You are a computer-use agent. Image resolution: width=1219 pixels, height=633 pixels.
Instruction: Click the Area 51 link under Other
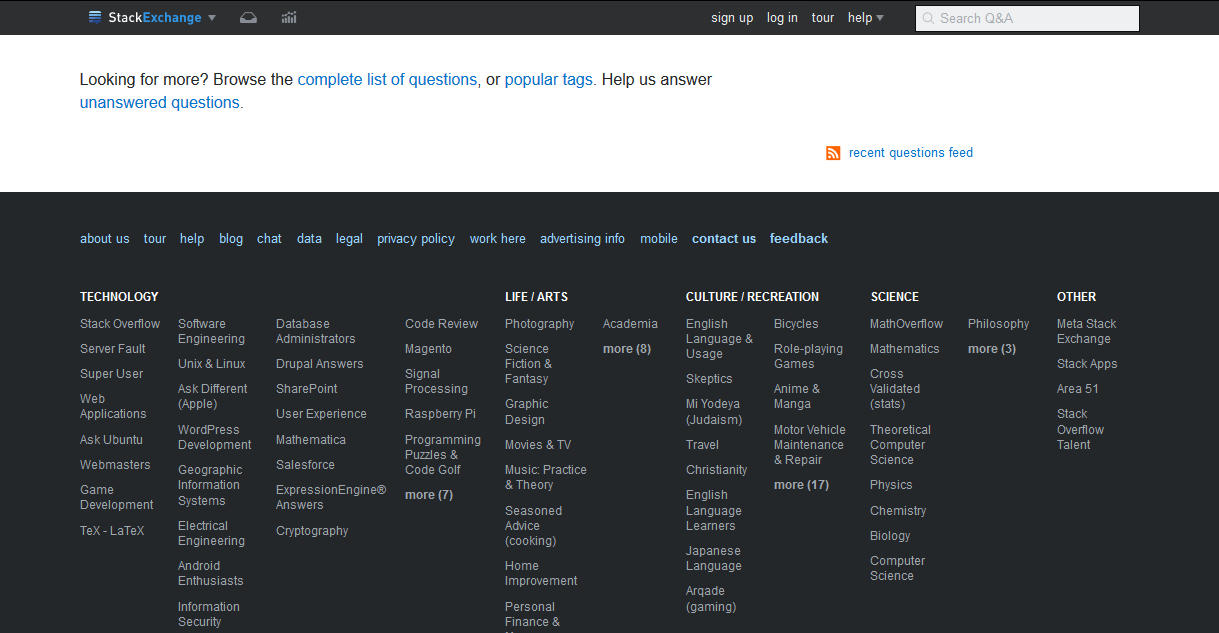[x=1077, y=388]
